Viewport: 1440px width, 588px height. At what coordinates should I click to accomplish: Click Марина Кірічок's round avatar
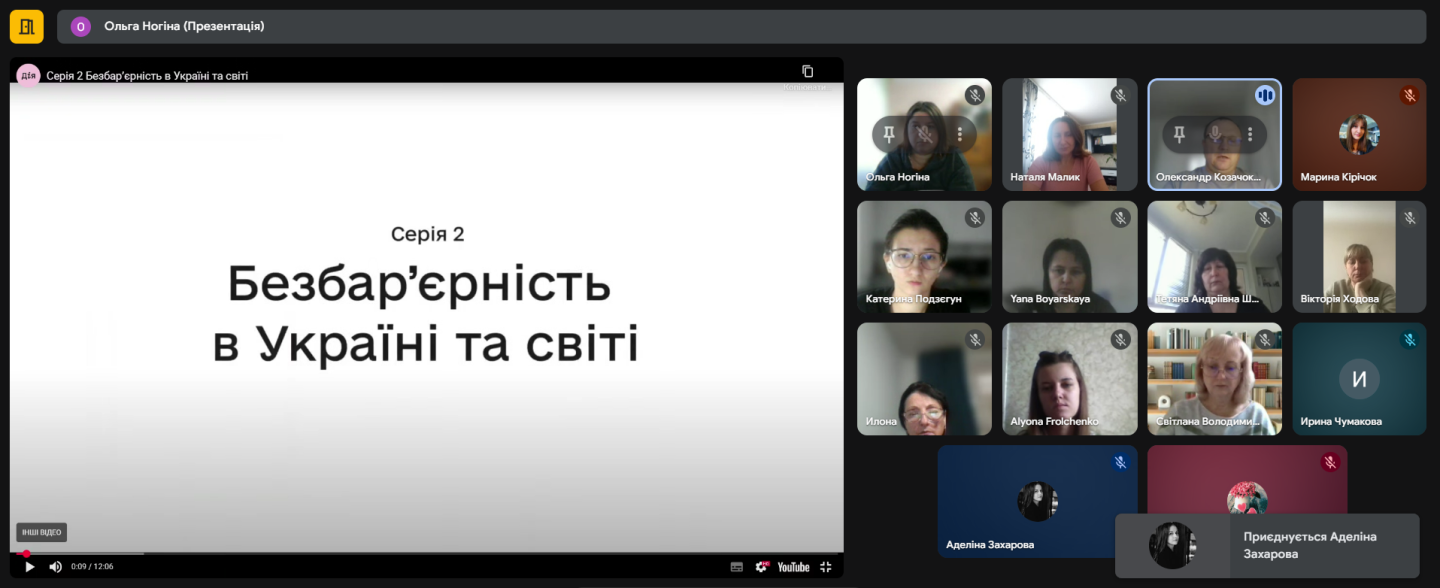click(x=1359, y=134)
